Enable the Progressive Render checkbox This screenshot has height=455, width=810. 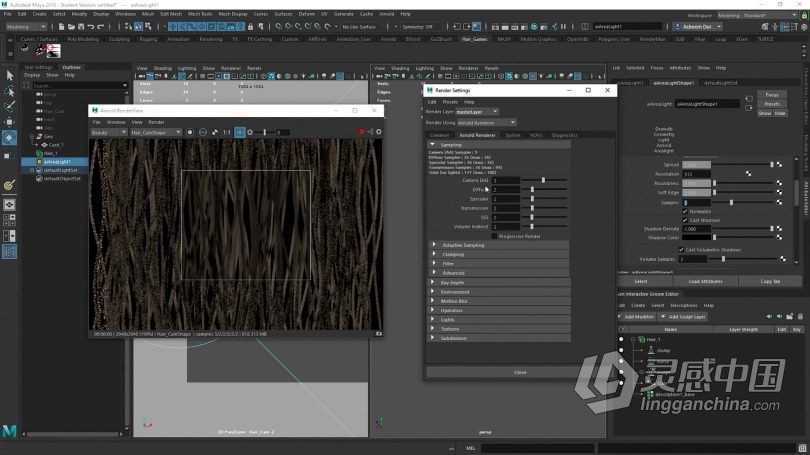coord(494,236)
